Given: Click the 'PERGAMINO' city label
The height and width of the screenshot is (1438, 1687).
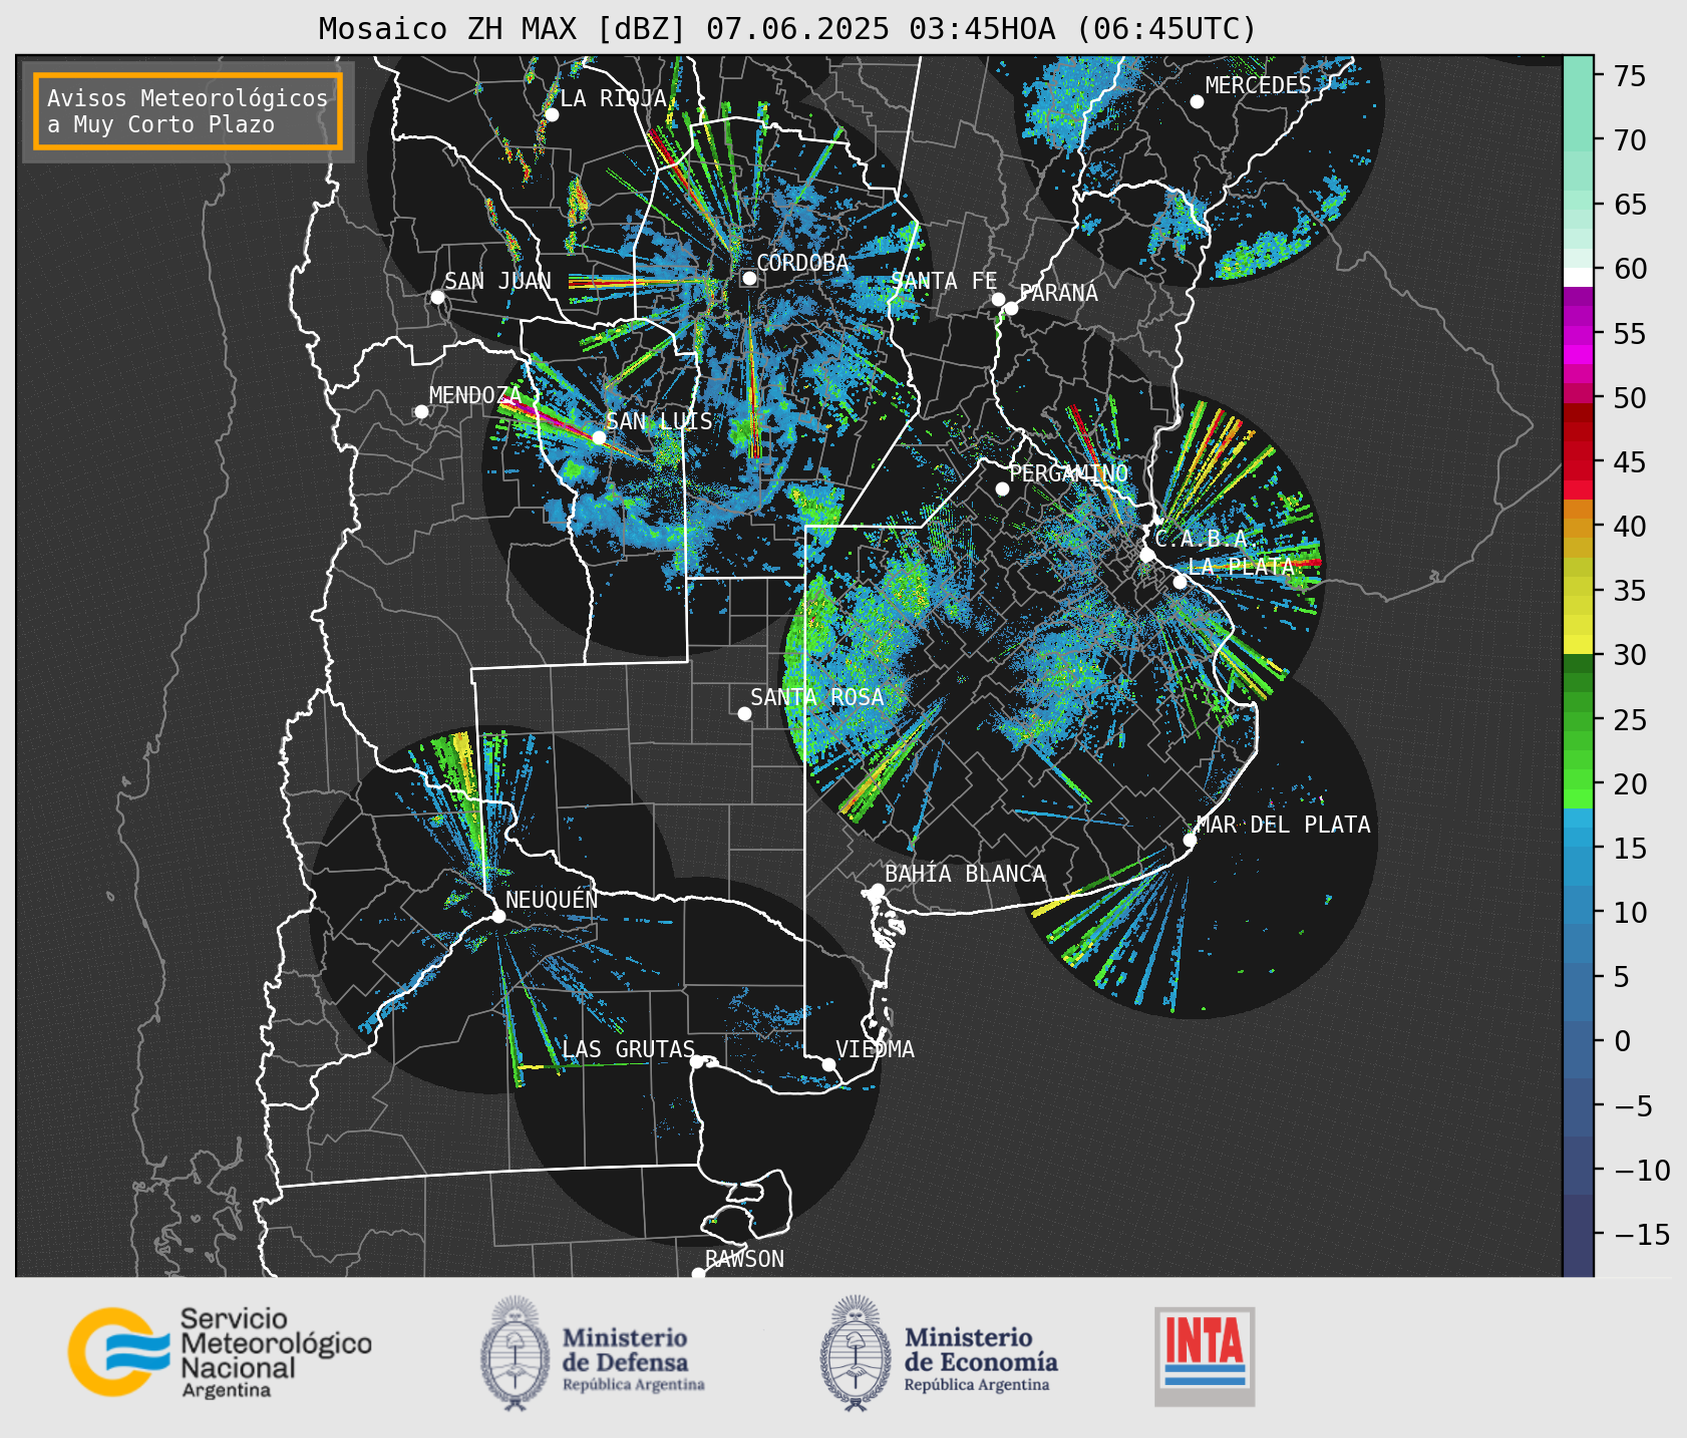Looking at the screenshot, I should 1068,473.
